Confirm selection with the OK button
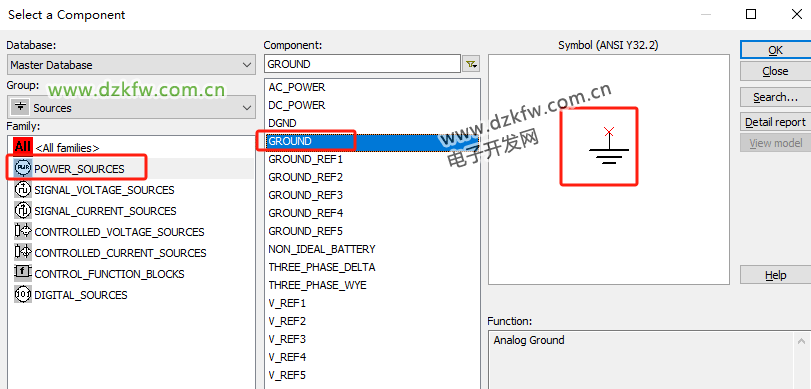 click(x=775, y=50)
